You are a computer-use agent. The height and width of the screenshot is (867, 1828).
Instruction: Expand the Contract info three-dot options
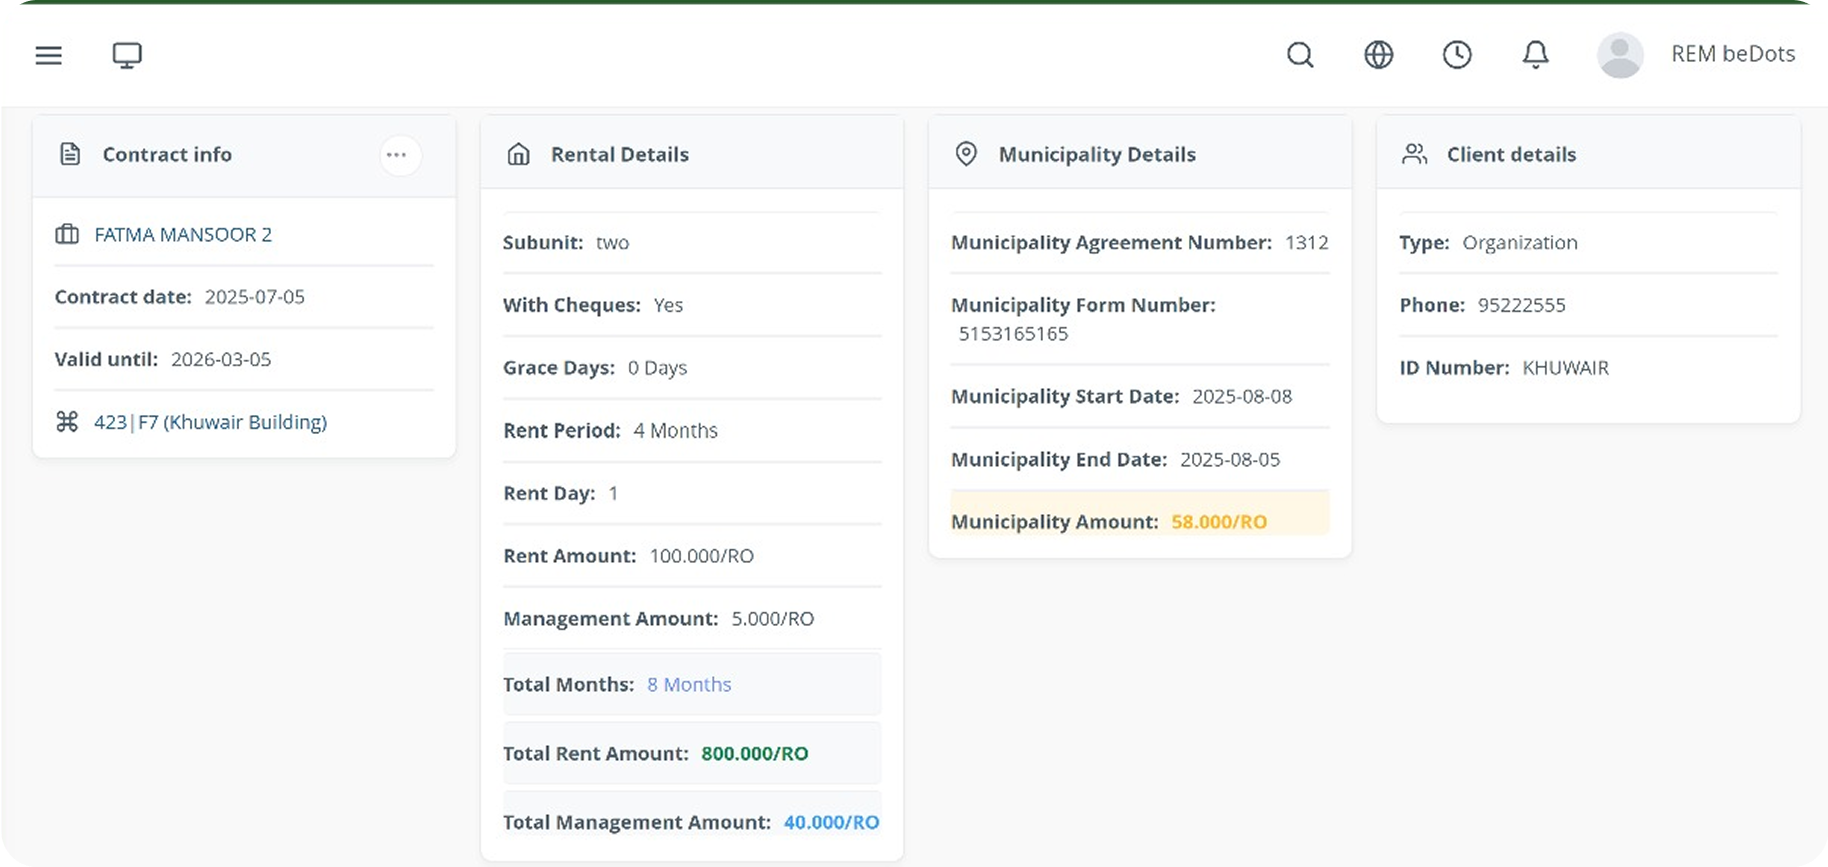(x=398, y=155)
